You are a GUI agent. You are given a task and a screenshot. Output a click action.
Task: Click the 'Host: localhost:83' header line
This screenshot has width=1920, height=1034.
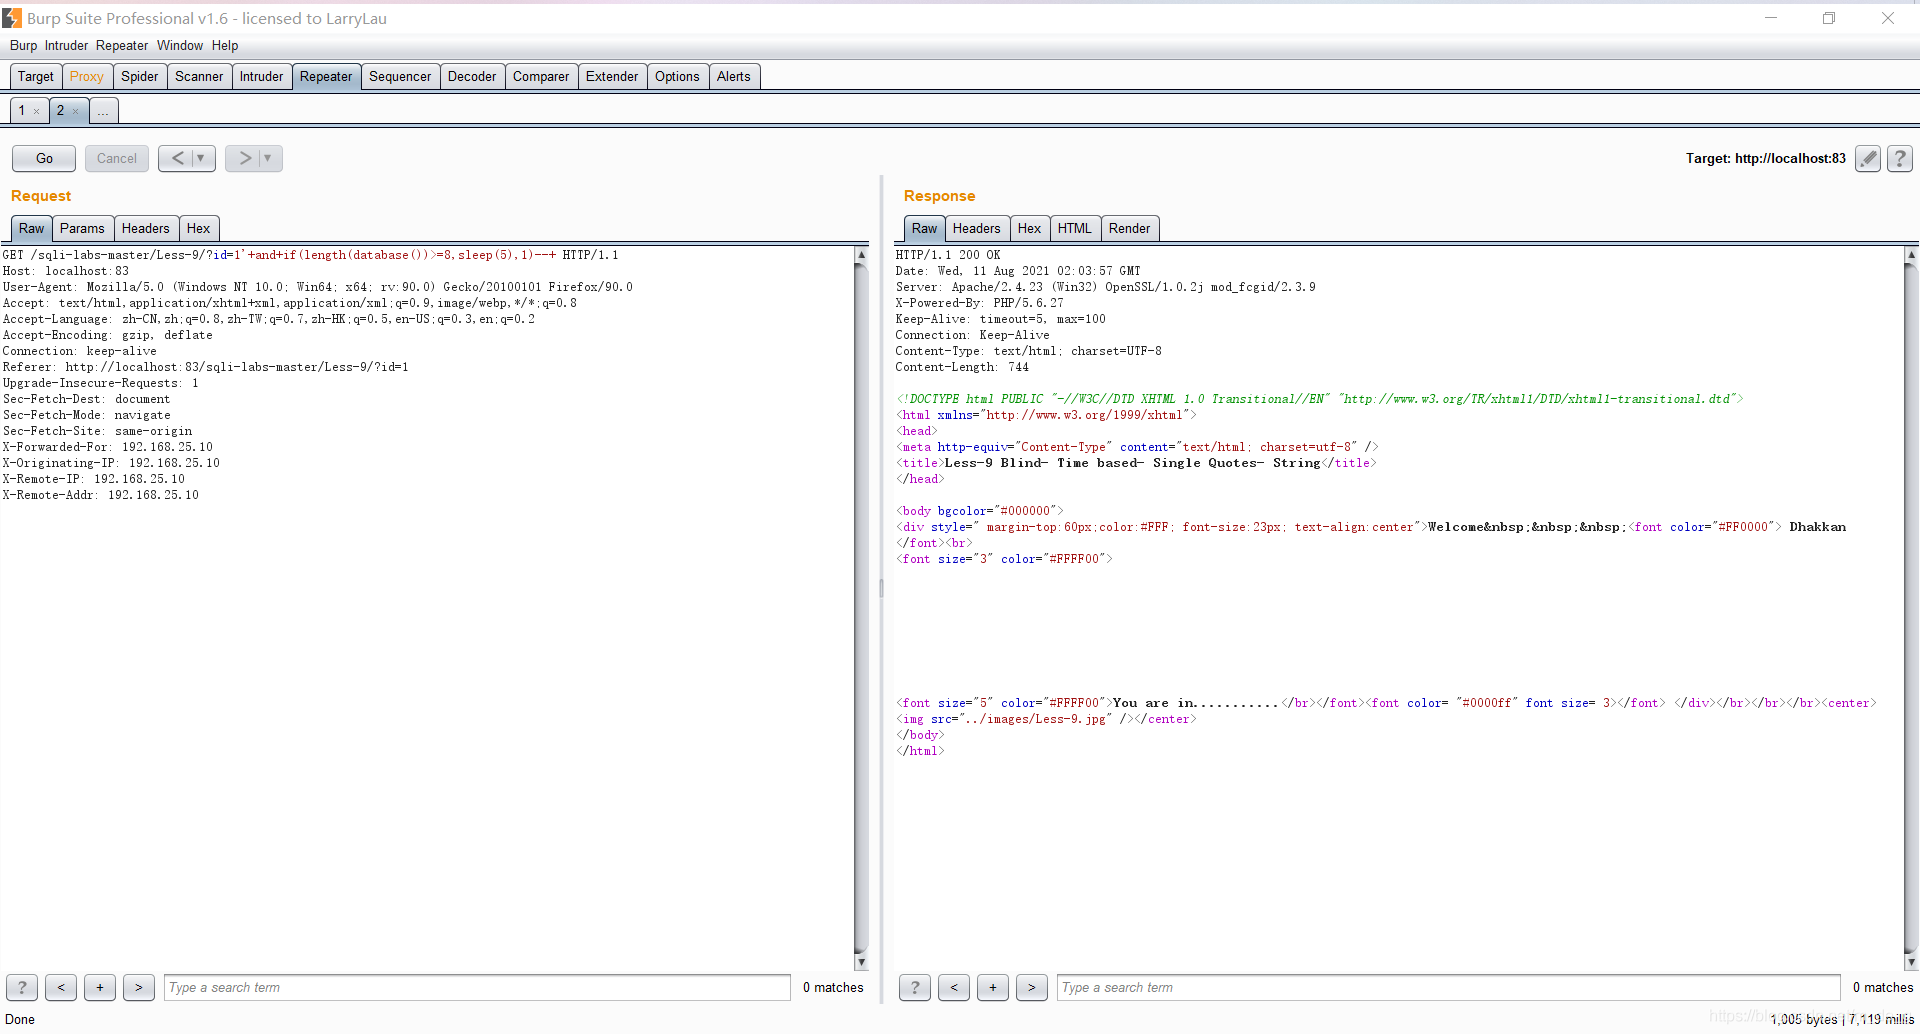pos(66,271)
